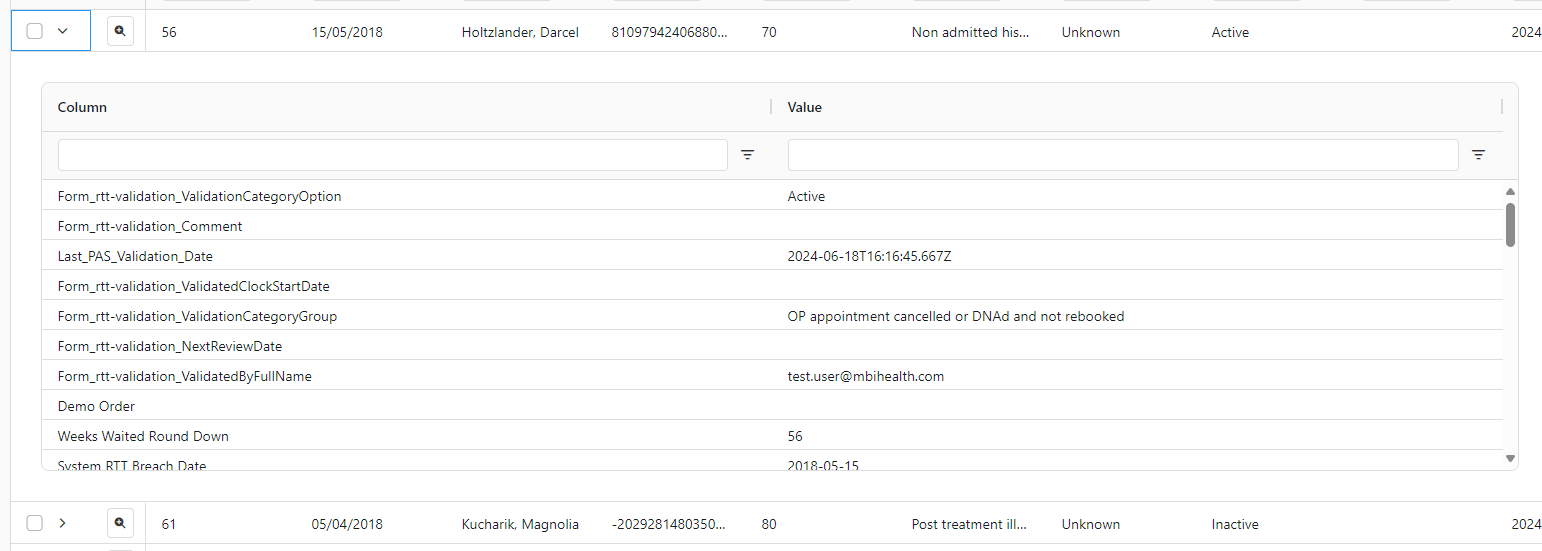Expand the Kucharik, Magnolia row details
The height and width of the screenshot is (551, 1542).
coord(63,523)
